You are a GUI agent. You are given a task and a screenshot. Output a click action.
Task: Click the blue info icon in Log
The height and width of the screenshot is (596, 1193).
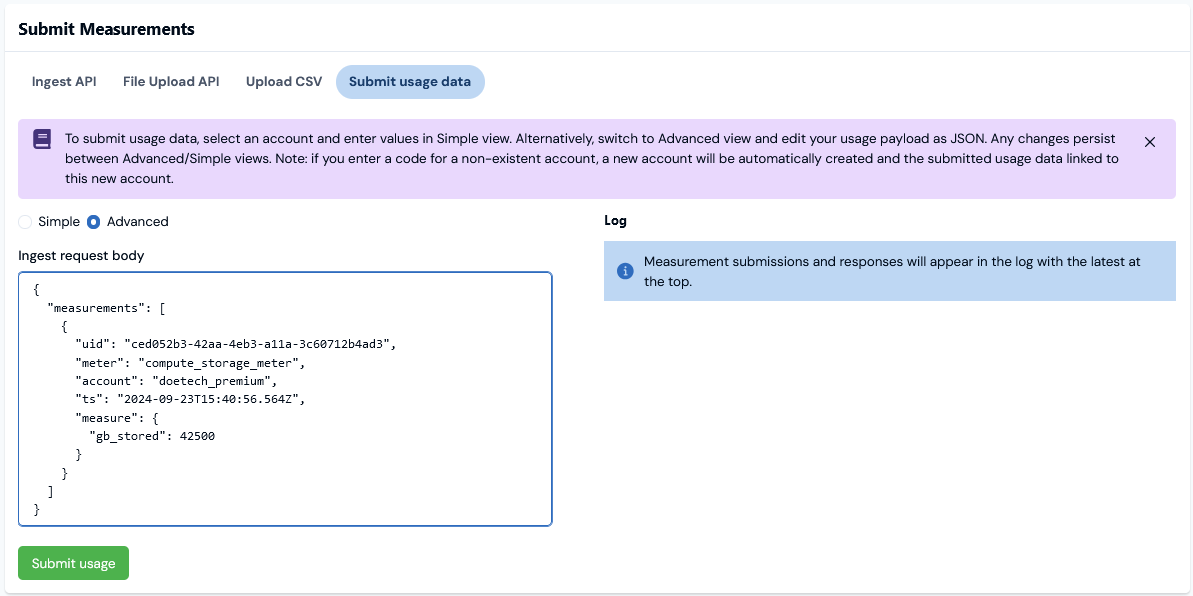[x=625, y=271]
